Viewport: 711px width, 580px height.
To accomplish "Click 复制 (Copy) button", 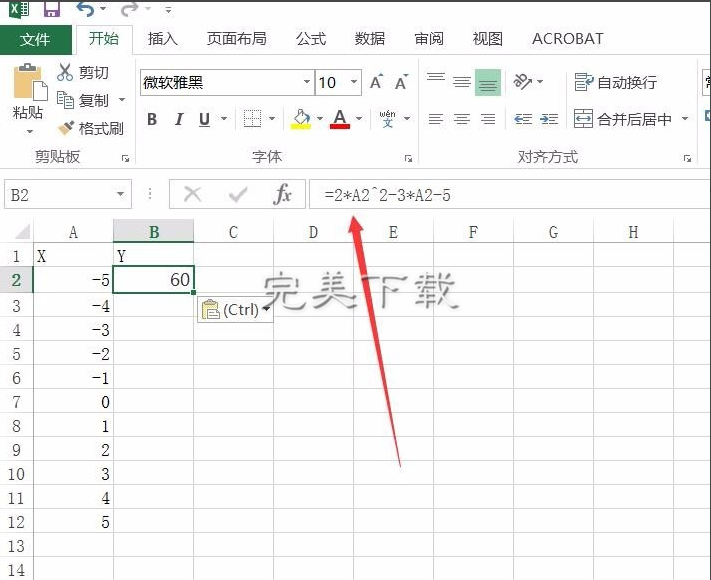I will (83, 100).
